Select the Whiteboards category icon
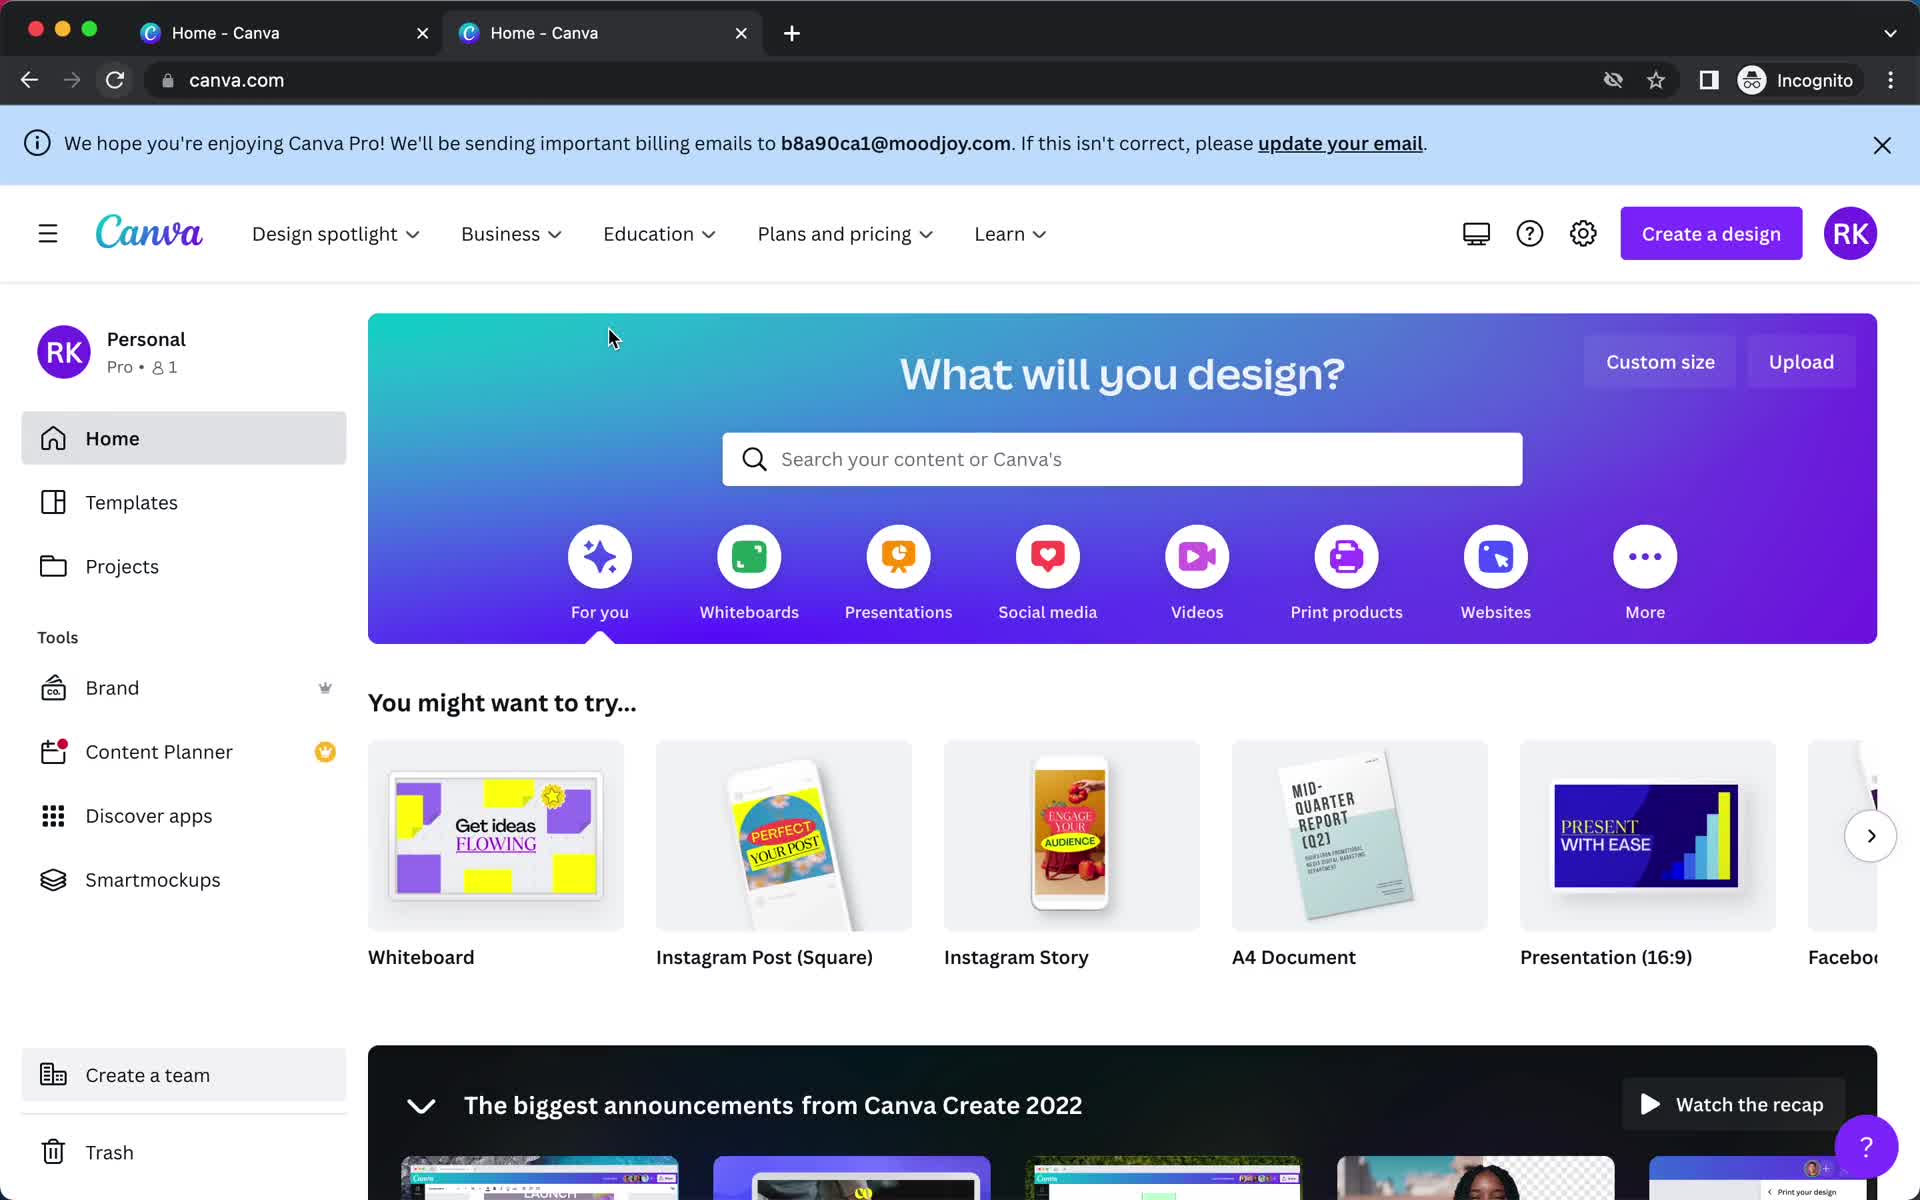 [x=749, y=557]
